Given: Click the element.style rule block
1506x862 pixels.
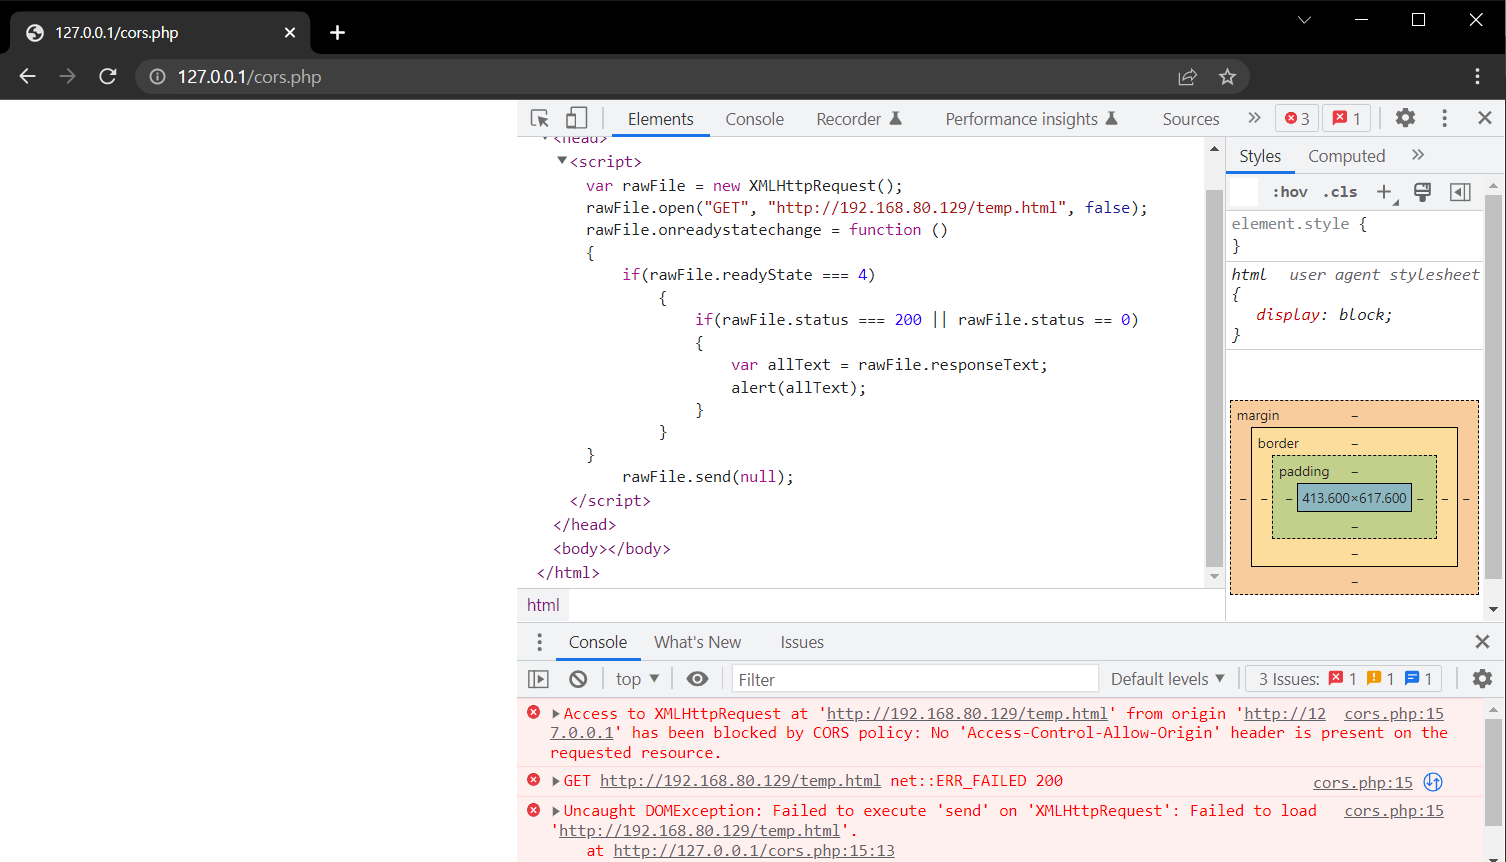Looking at the screenshot, I should click(x=1354, y=234).
